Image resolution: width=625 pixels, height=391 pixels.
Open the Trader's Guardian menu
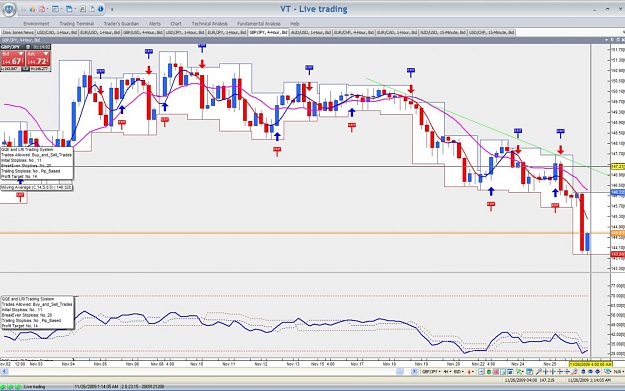[121, 24]
